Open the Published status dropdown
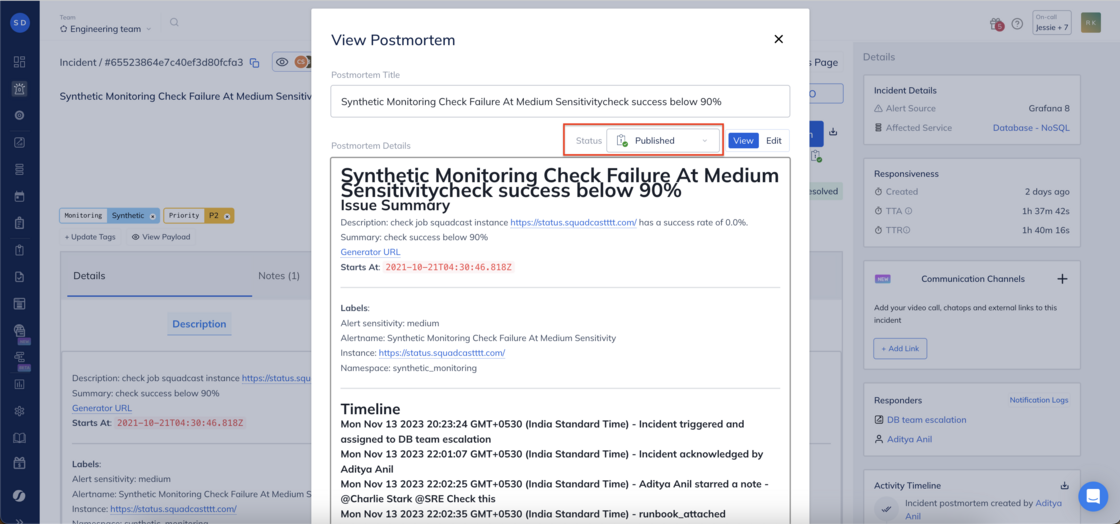The height and width of the screenshot is (524, 1120). coord(663,141)
